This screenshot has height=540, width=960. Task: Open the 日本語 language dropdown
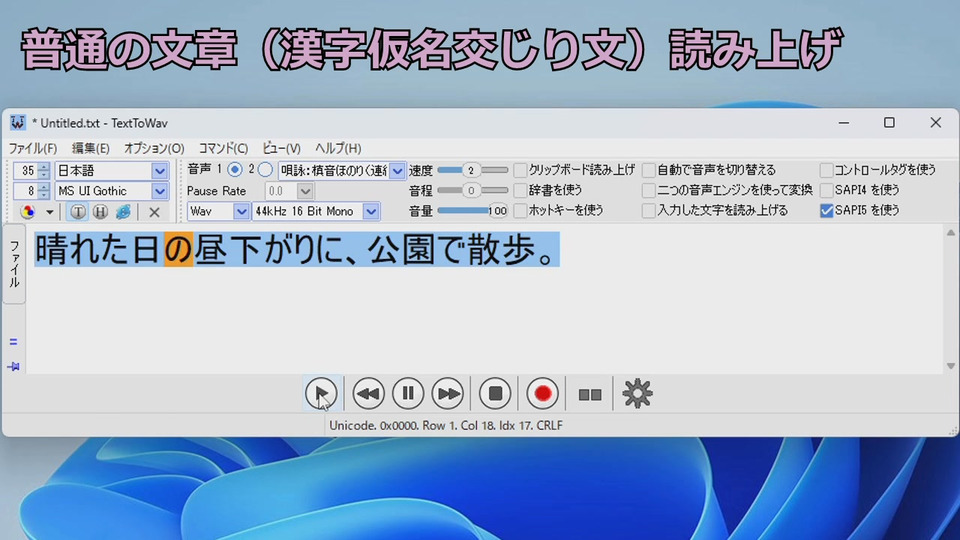(159, 171)
